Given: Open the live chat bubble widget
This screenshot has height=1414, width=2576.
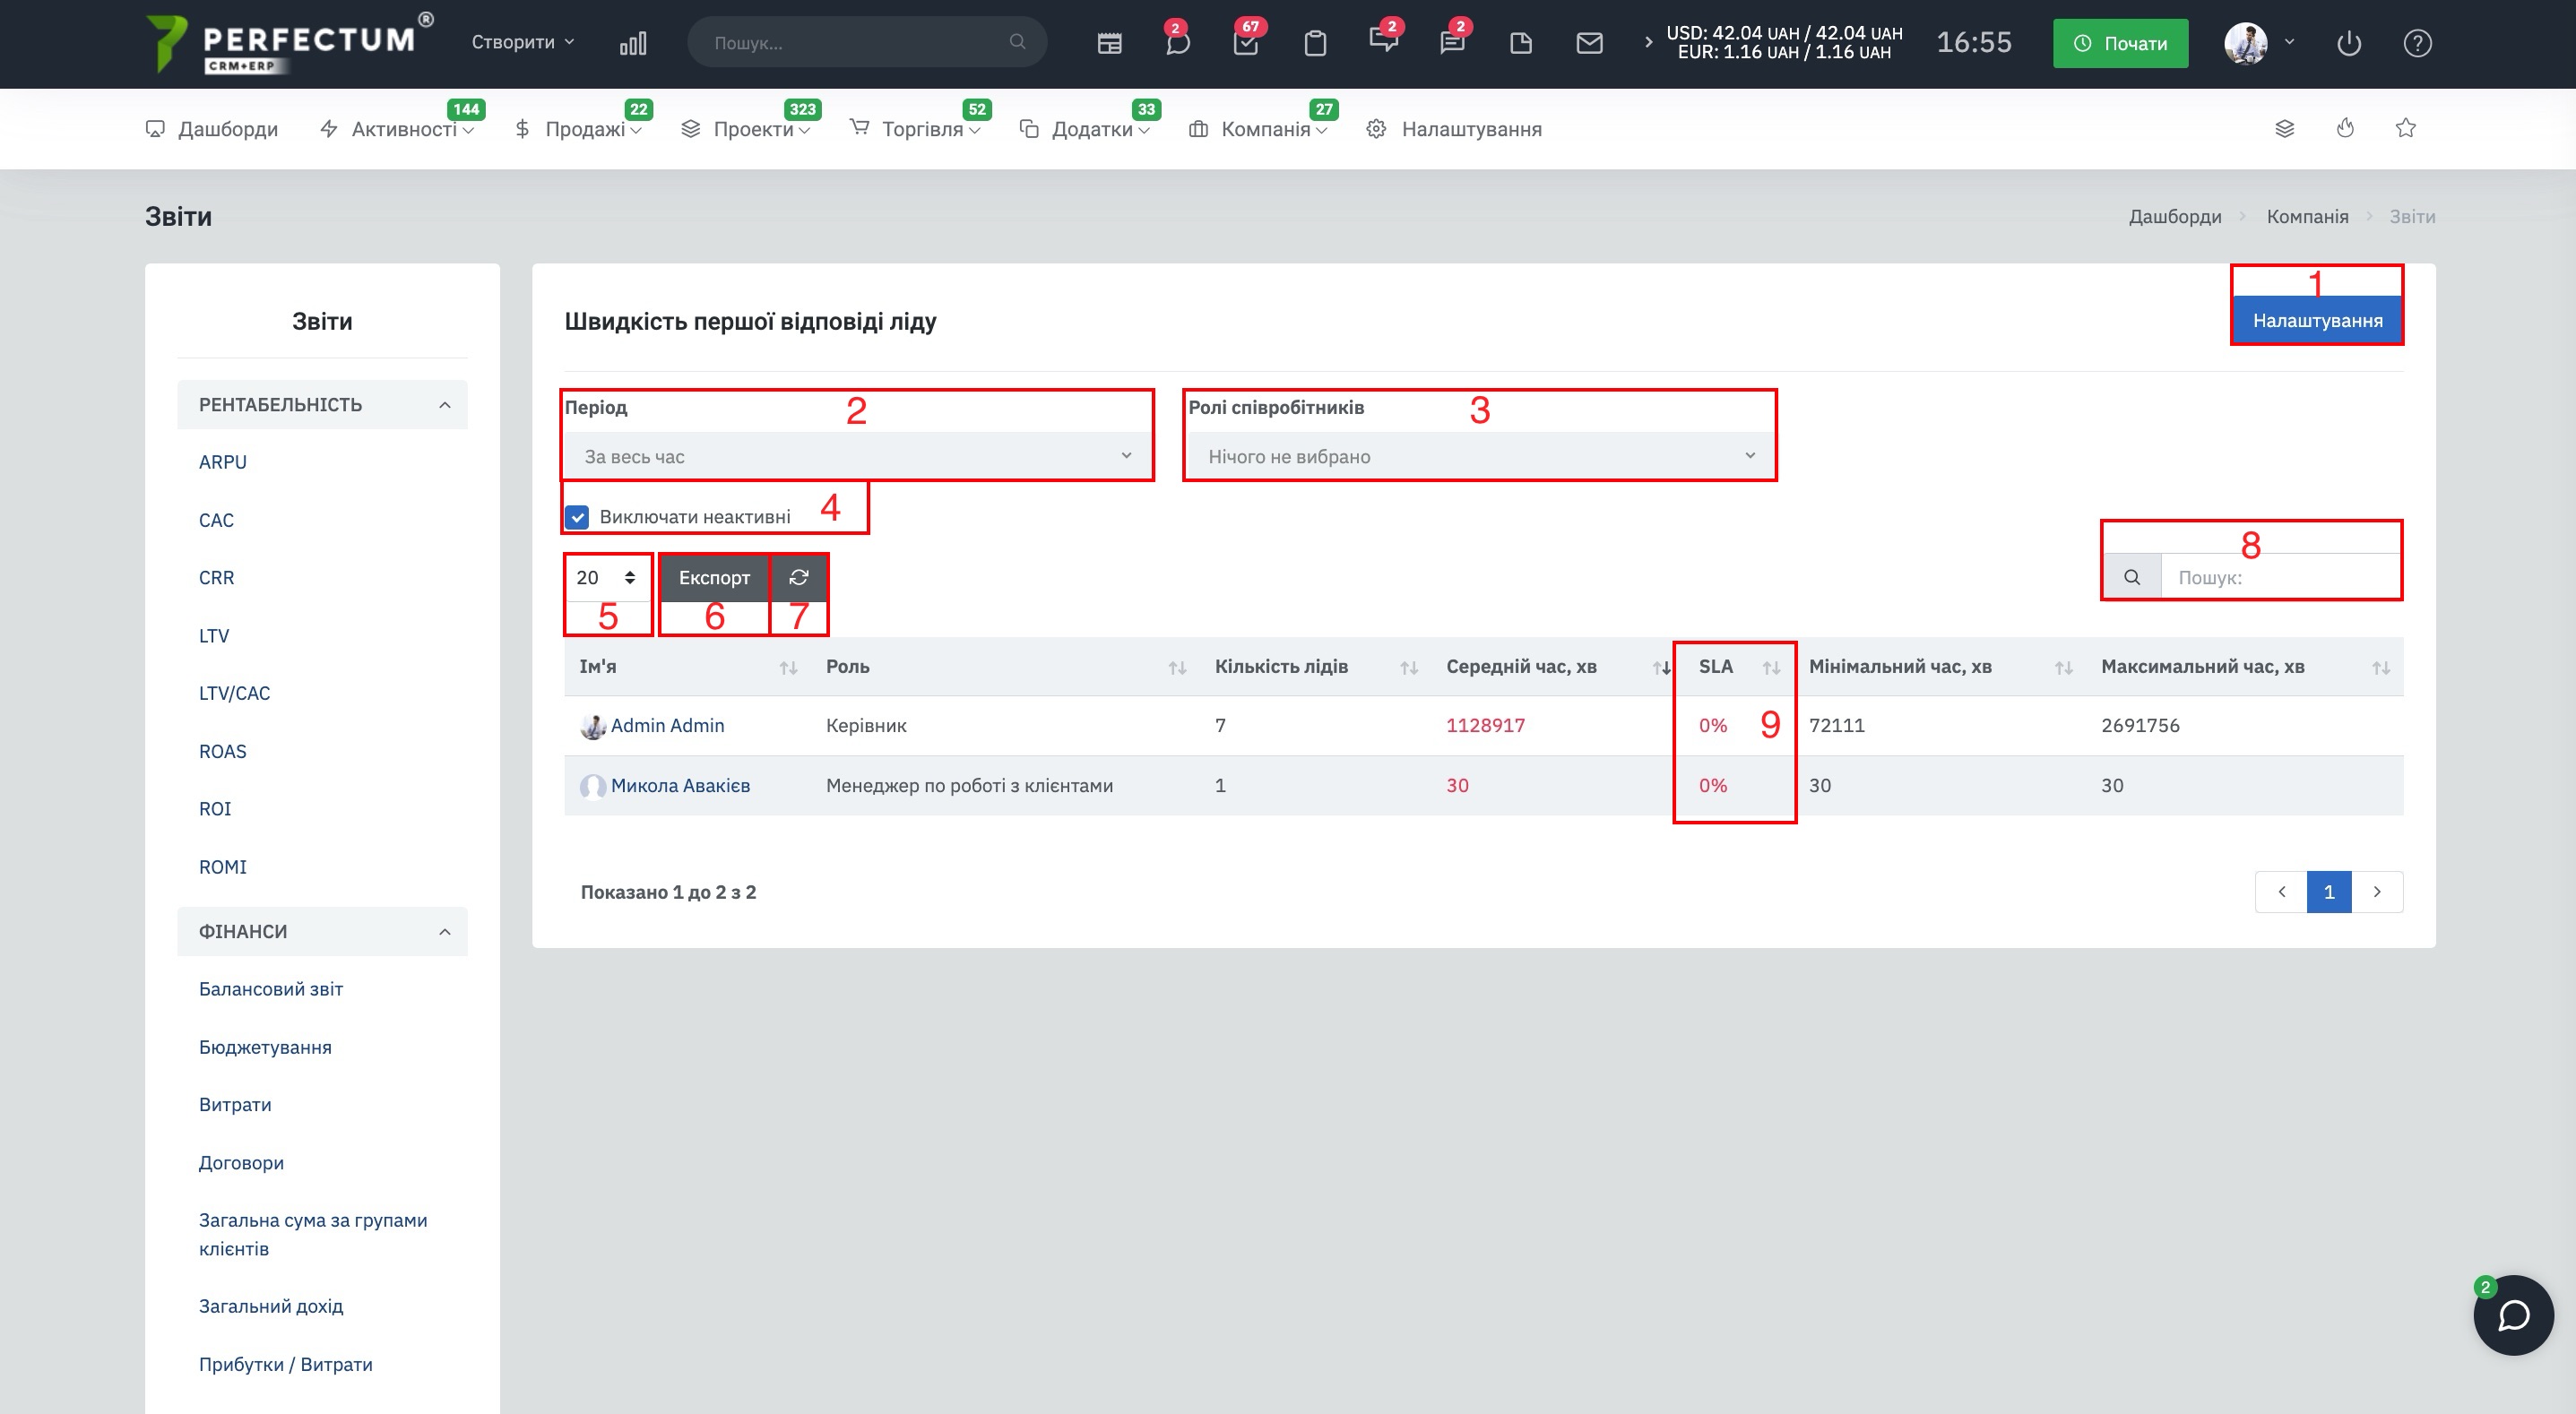Looking at the screenshot, I should tap(2513, 1314).
